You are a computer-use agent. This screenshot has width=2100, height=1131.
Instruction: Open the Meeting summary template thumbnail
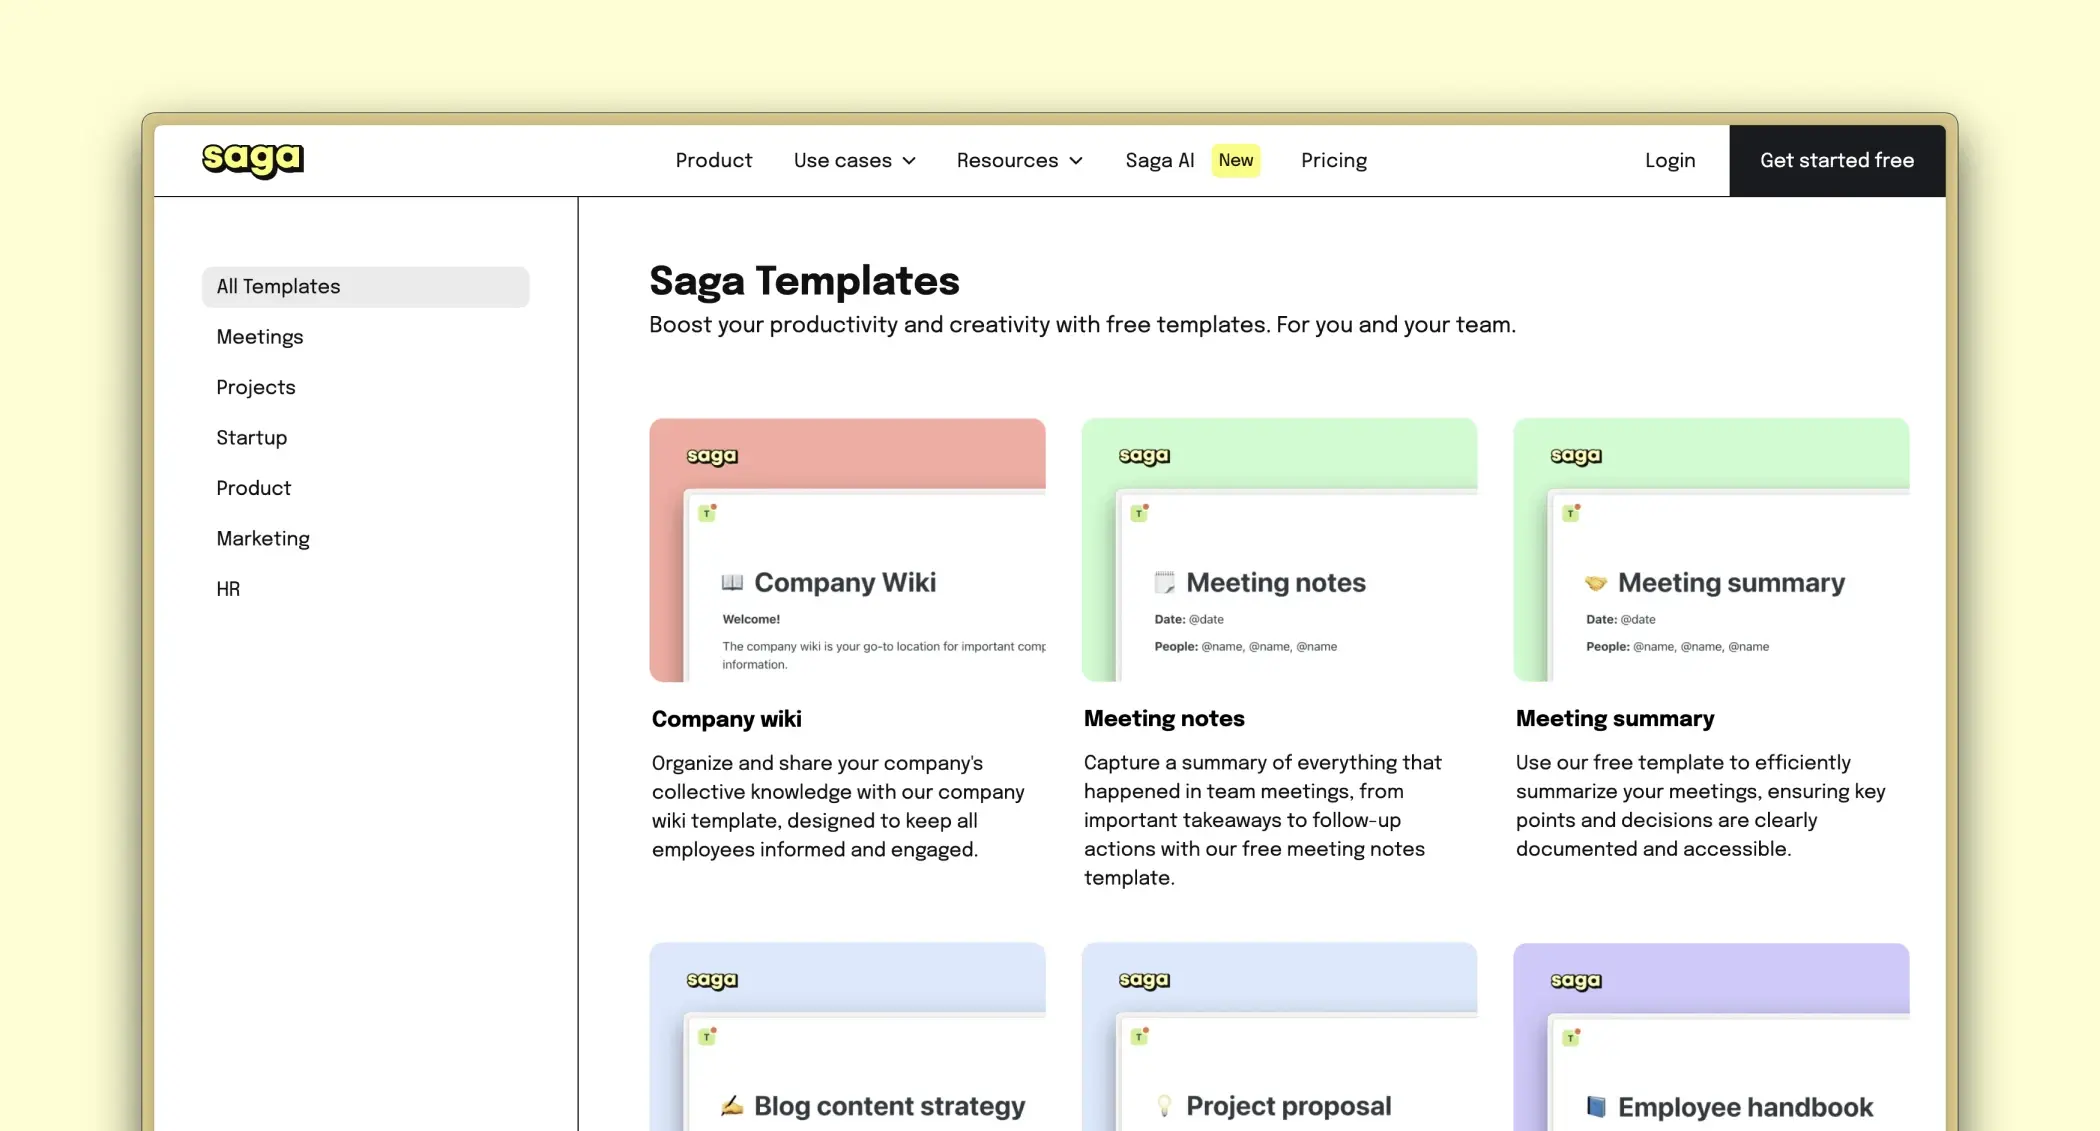(1711, 550)
